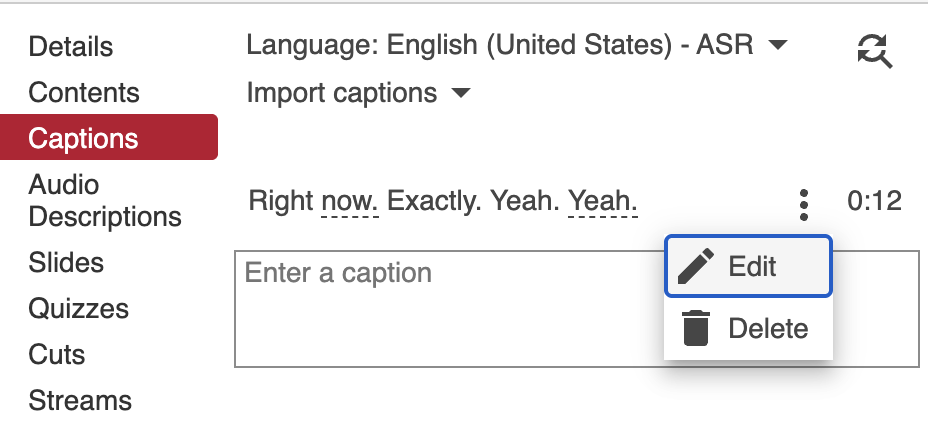This screenshot has width=928, height=448.
Task: Click the underlined word "now."
Action: click(350, 202)
